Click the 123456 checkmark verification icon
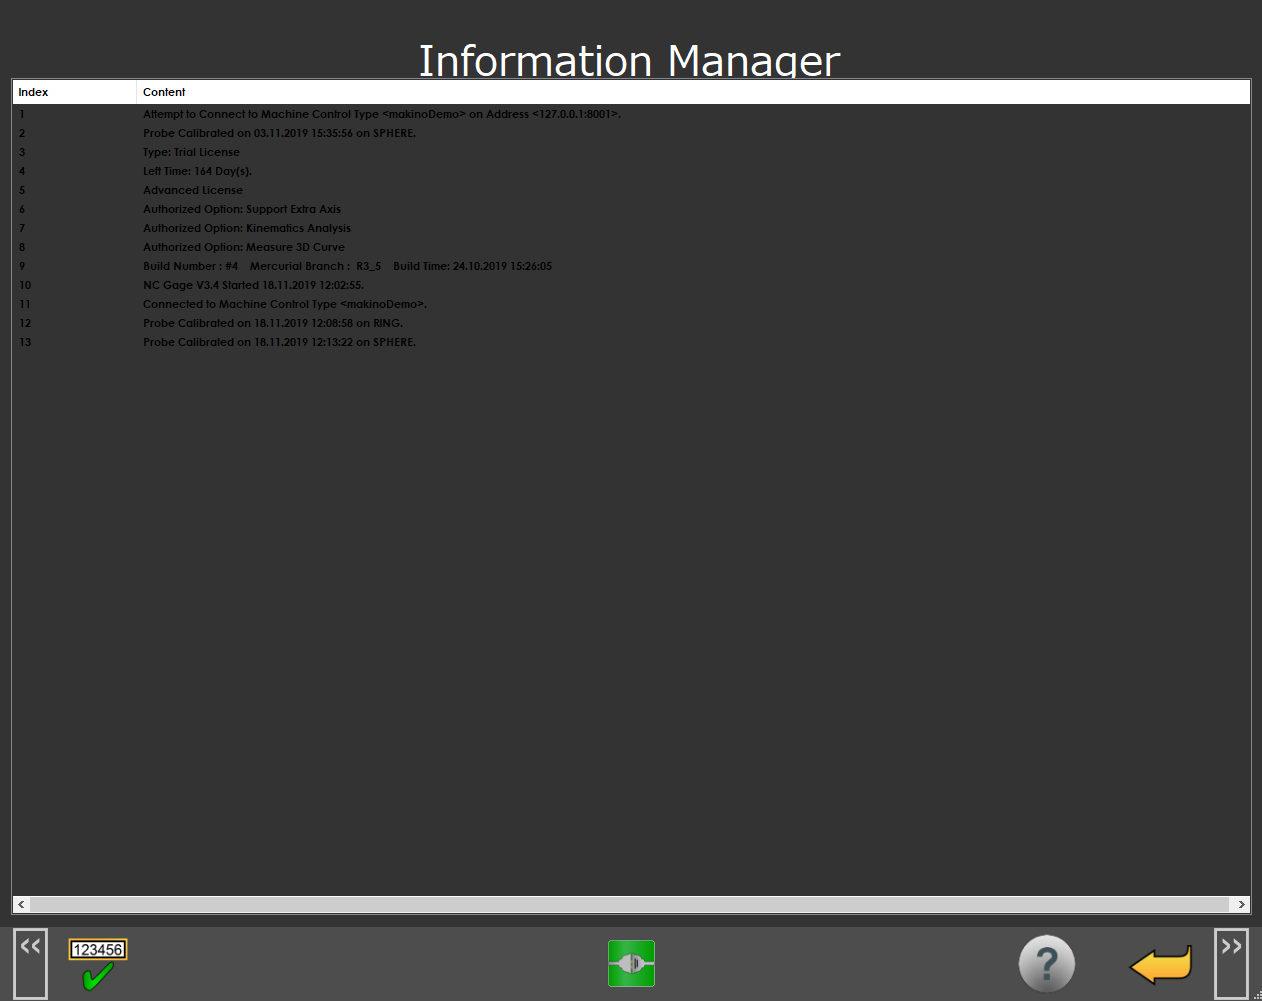Screen dimensions: 1262x1001 tap(98, 964)
